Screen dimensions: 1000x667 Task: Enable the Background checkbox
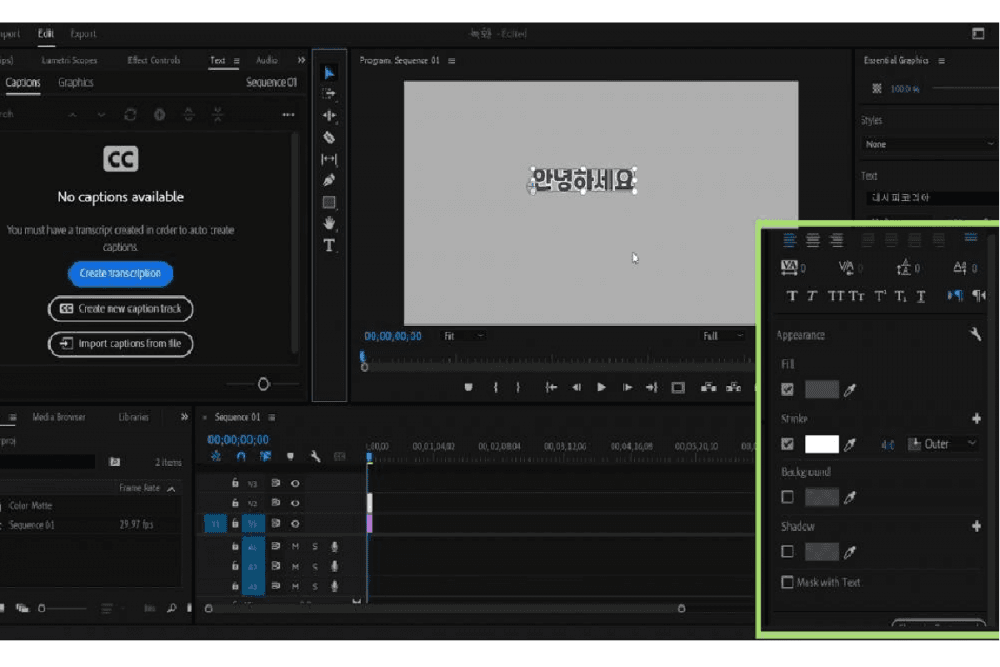[788, 497]
